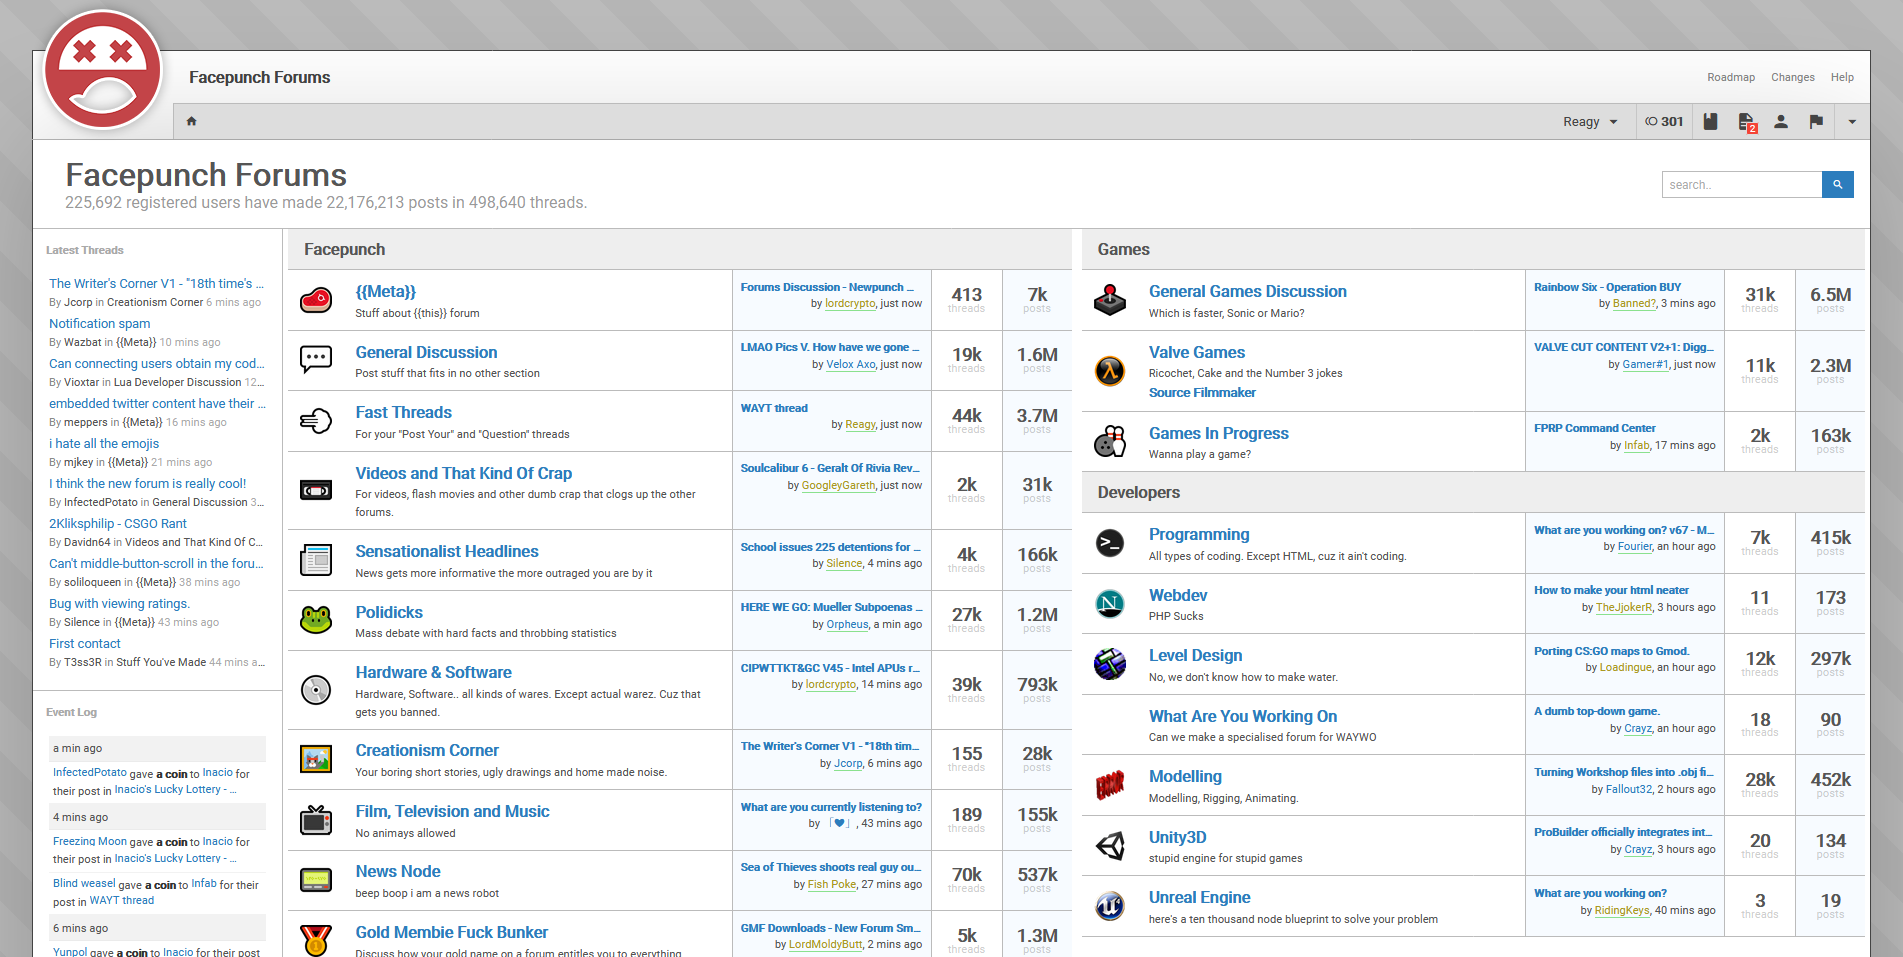The image size is (1903, 957).
Task: Open the General Discussion forum
Action: pos(426,352)
